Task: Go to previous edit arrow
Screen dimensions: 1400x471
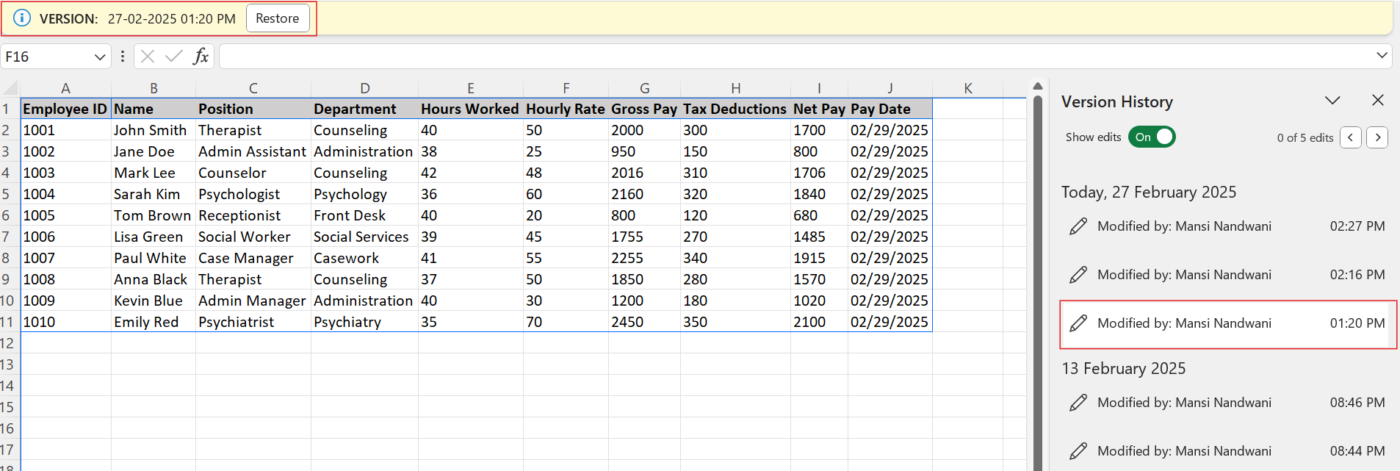Action: [1350, 137]
